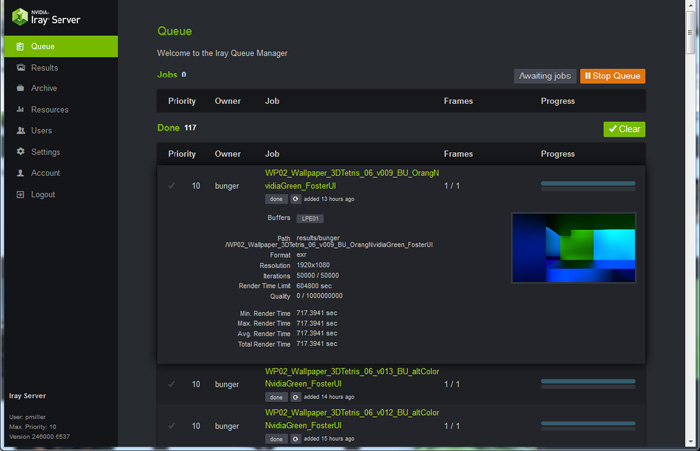The image size is (700, 451).
Task: Click checkmark of v009 OrangNvidiaGreen job row
Action: tap(171, 185)
